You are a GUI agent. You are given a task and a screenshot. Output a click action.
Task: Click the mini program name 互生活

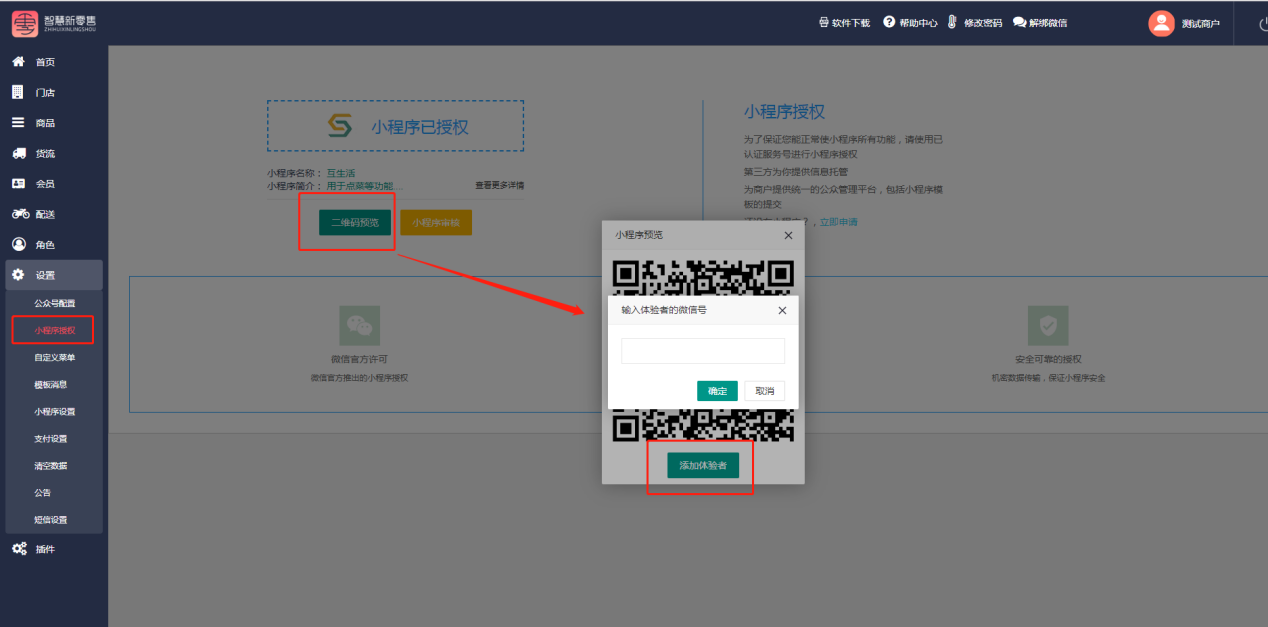[341, 173]
